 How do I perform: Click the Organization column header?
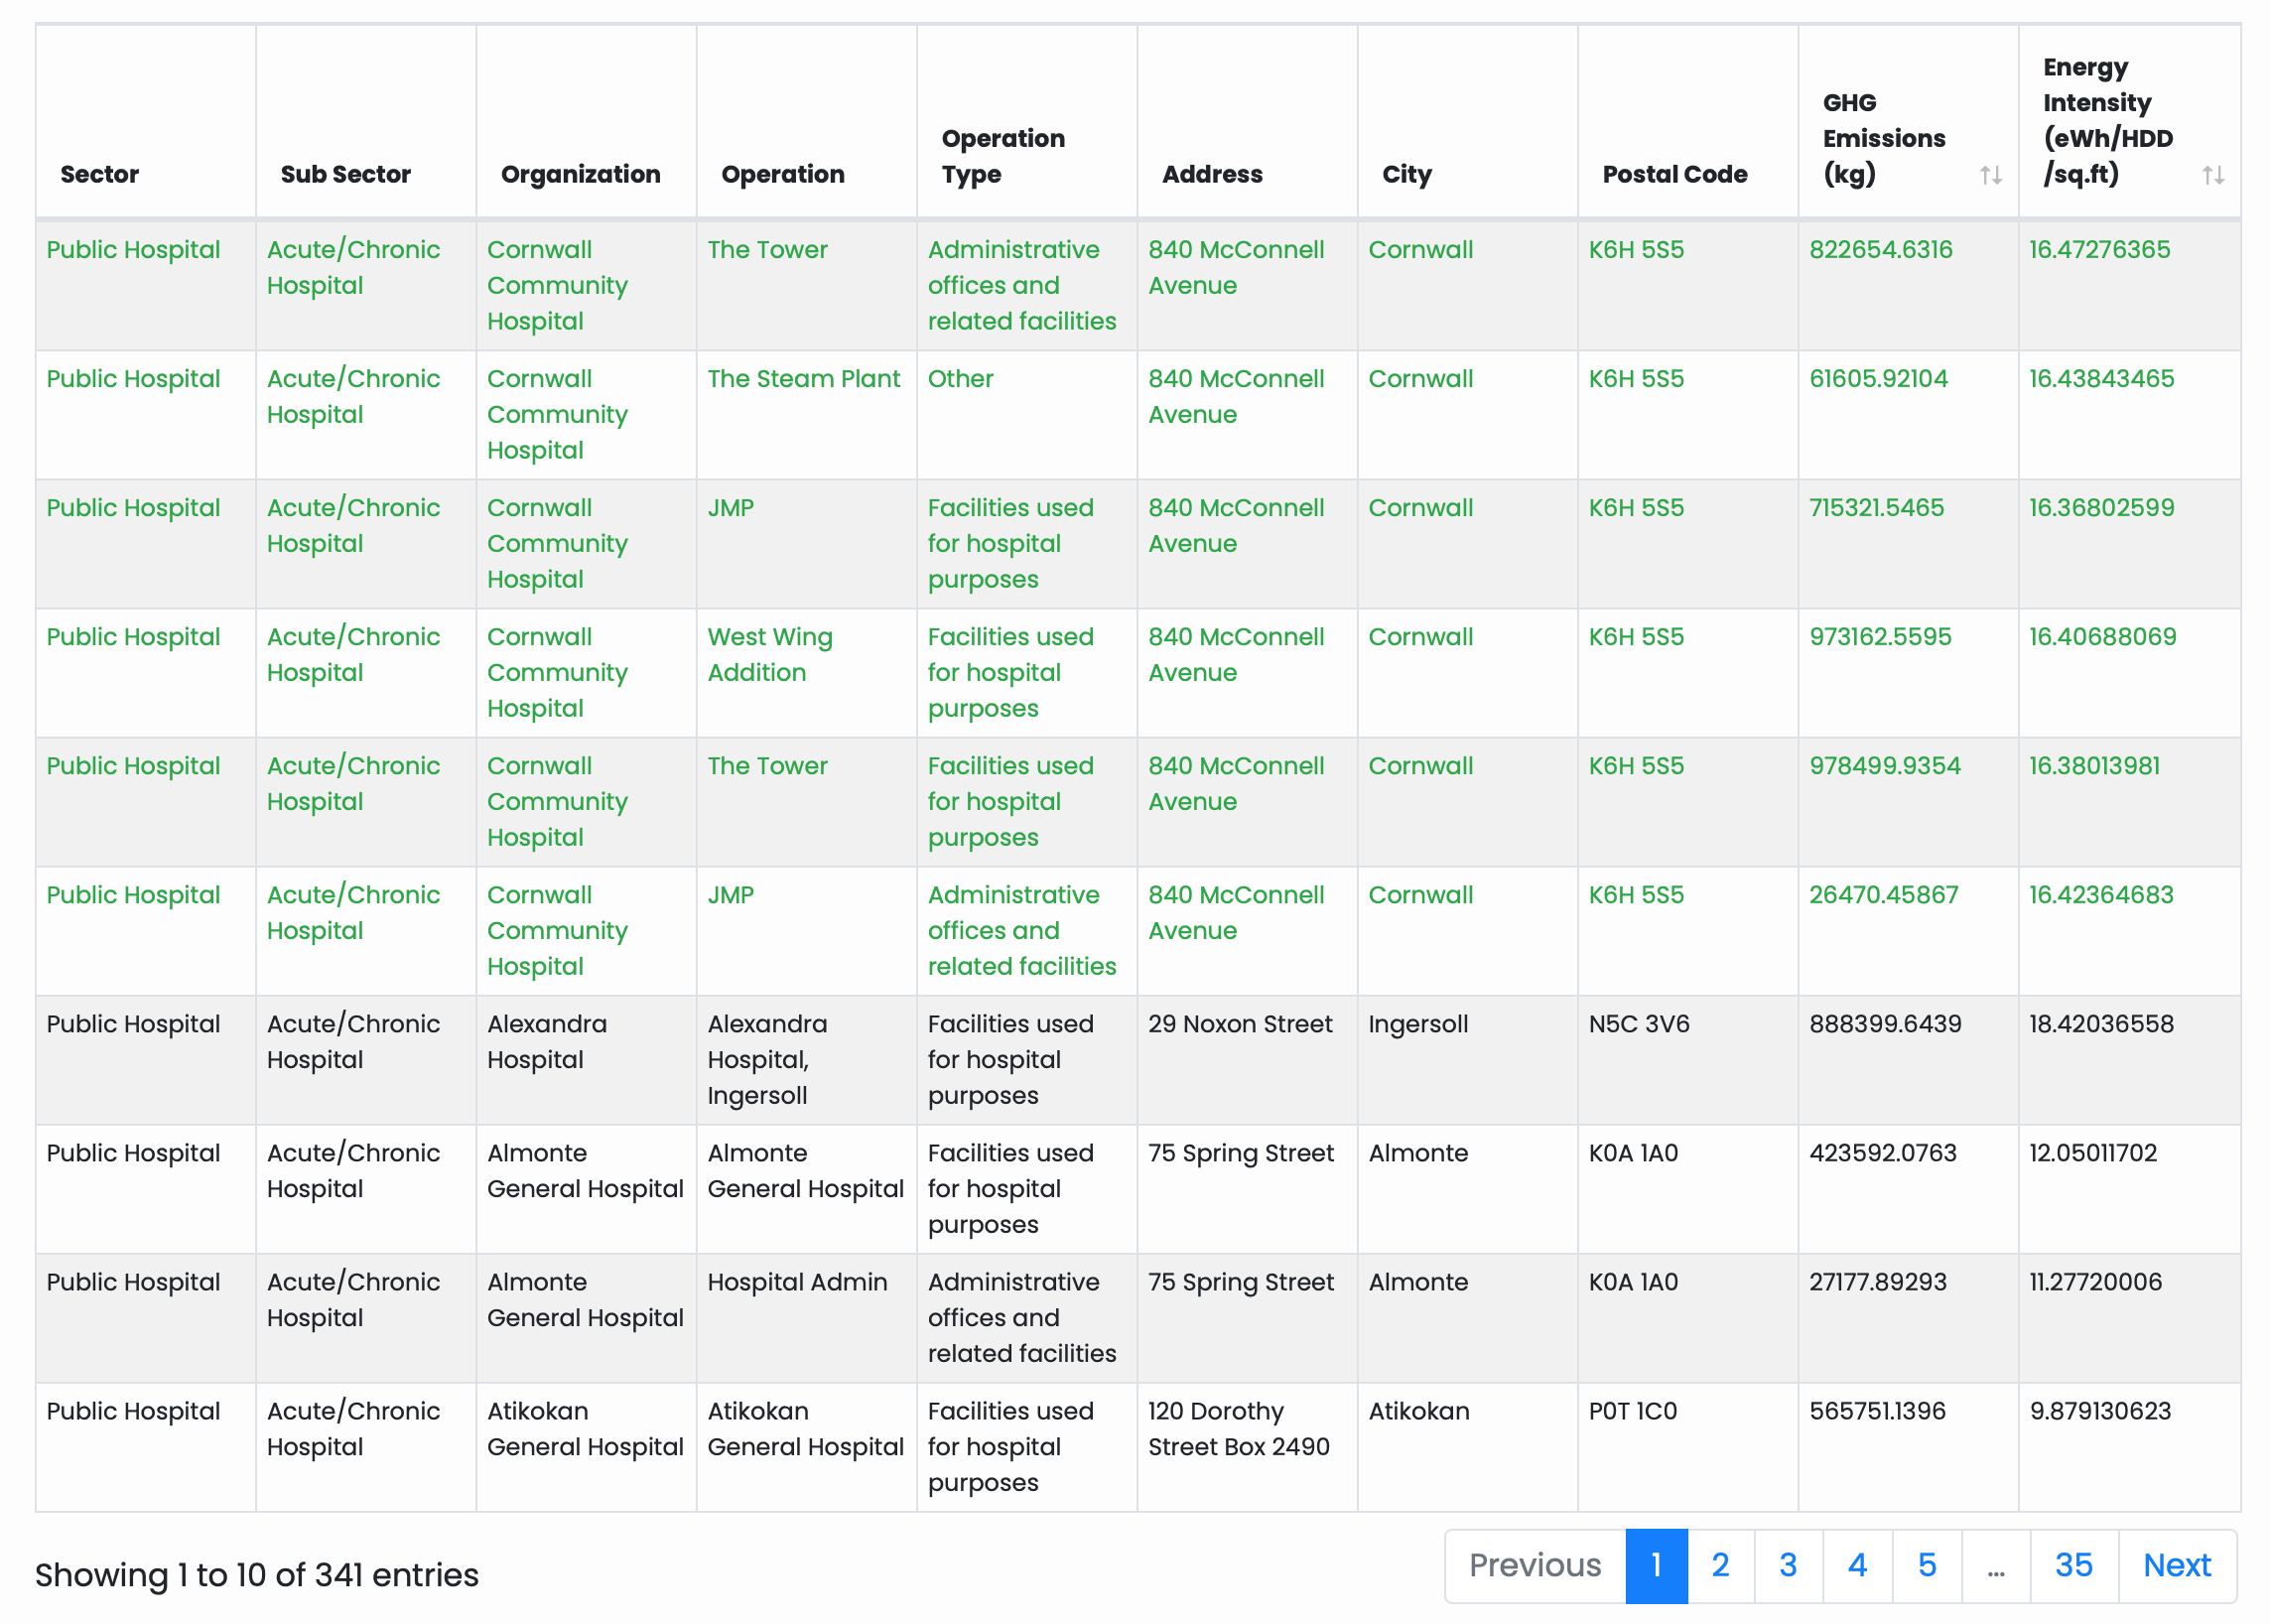click(586, 122)
